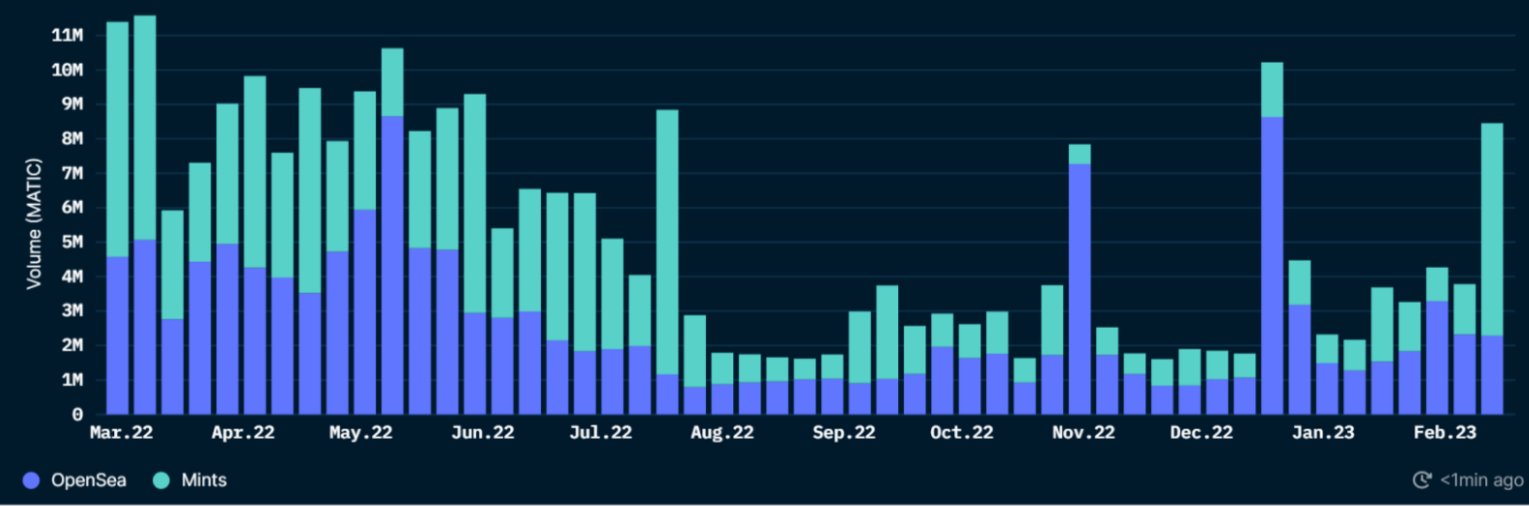
Task: Click the Dec.22 x-axis label
Action: (1201, 433)
